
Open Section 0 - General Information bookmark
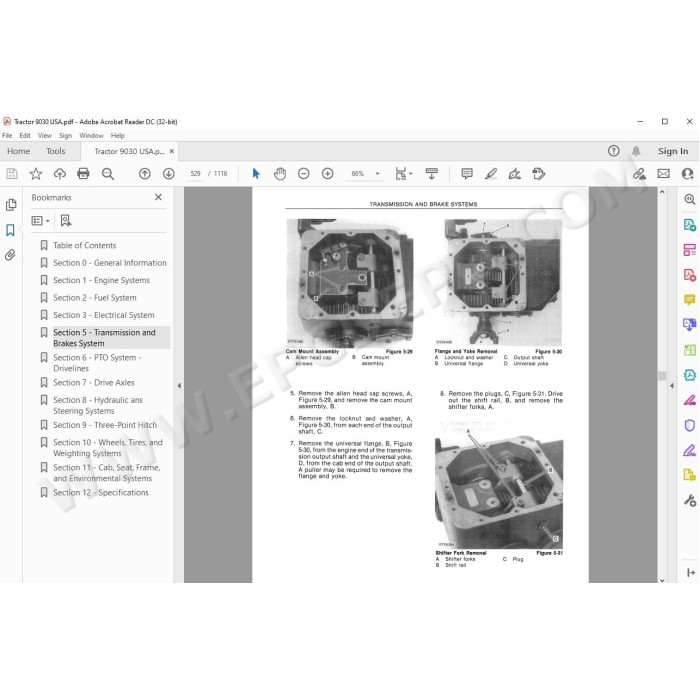(110, 262)
